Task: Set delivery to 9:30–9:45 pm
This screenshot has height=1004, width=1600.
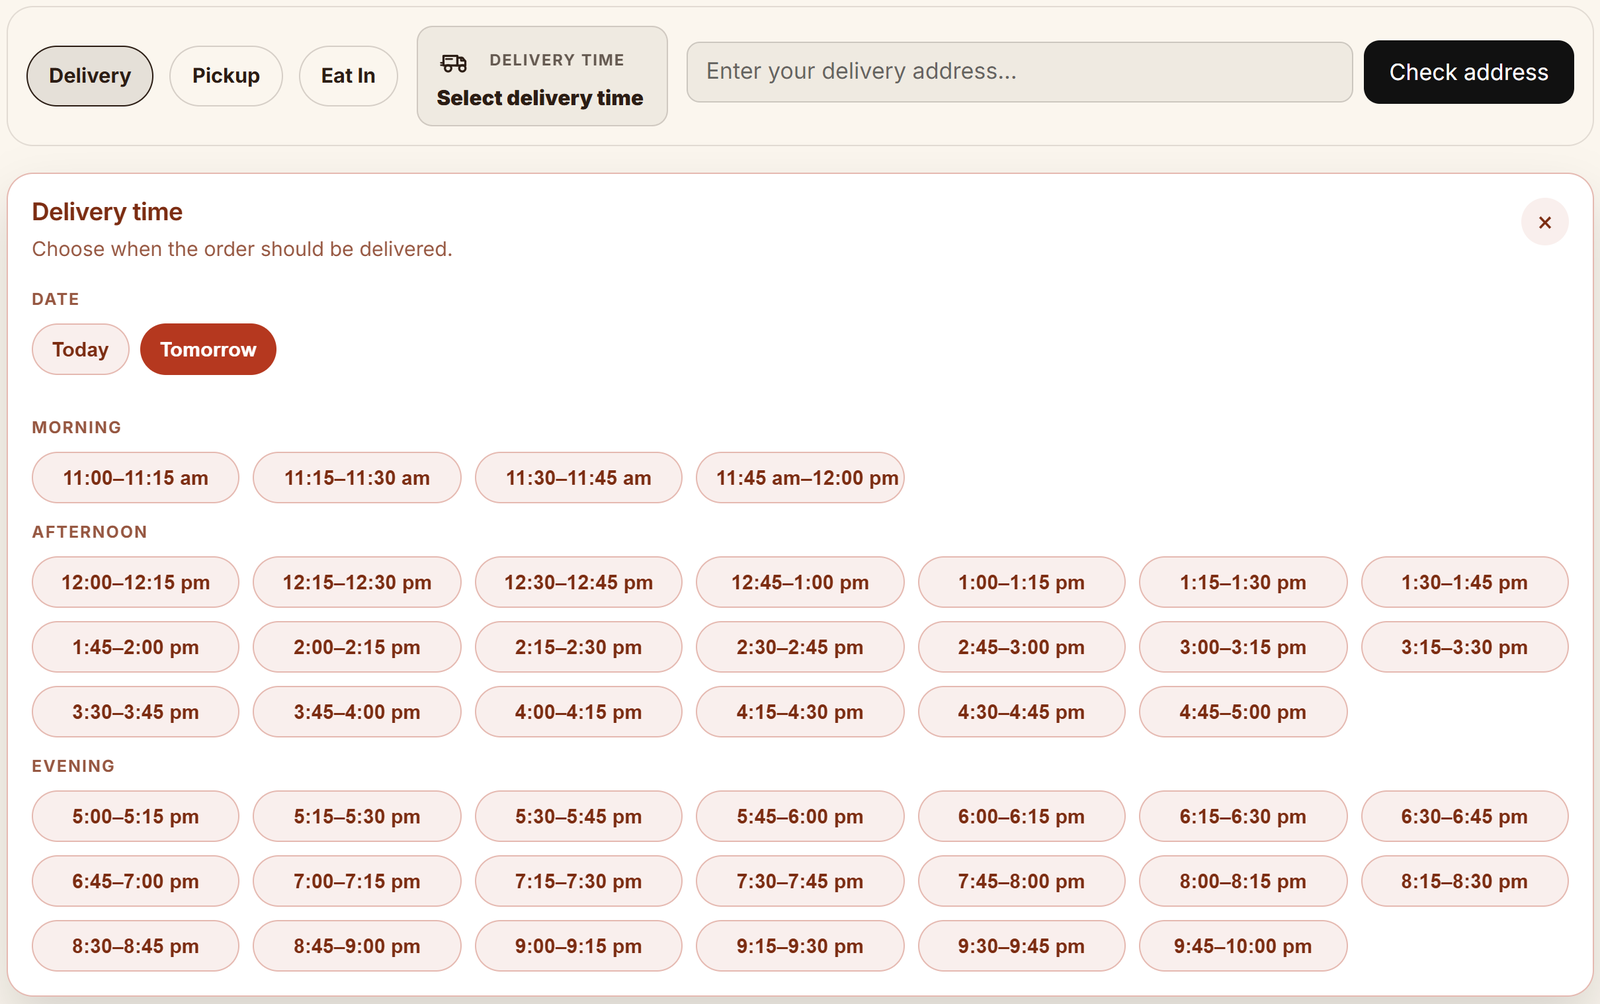Action: click(x=1022, y=946)
